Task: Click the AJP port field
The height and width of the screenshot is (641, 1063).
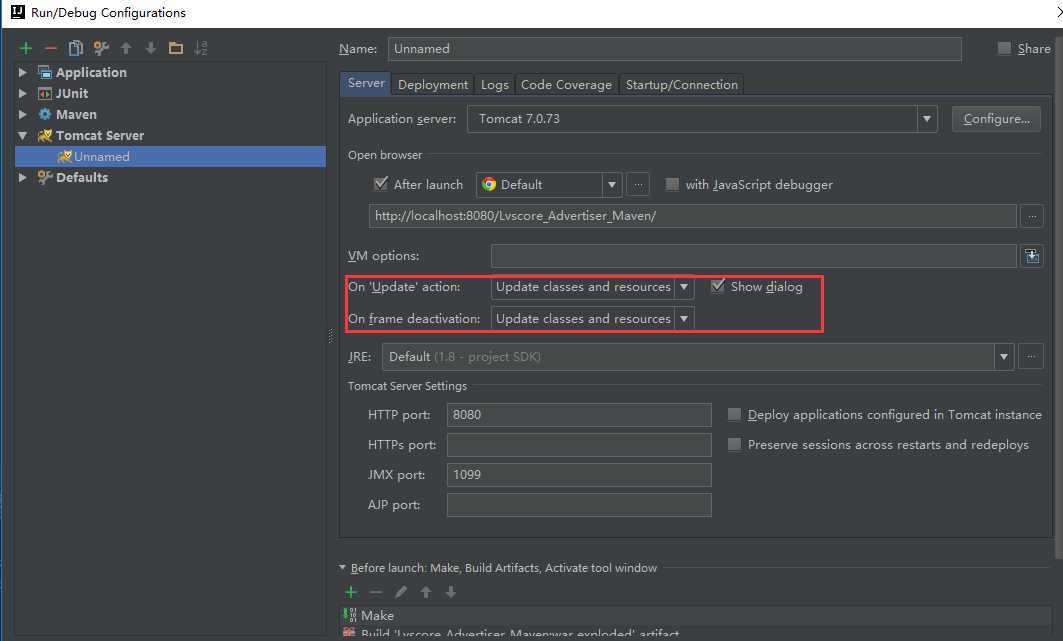Action: click(x=579, y=505)
